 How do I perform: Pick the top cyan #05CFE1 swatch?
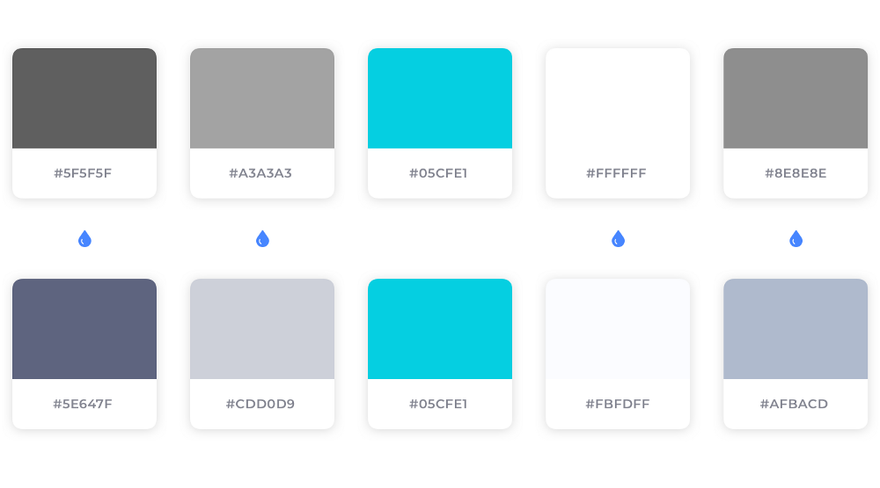coord(440,98)
